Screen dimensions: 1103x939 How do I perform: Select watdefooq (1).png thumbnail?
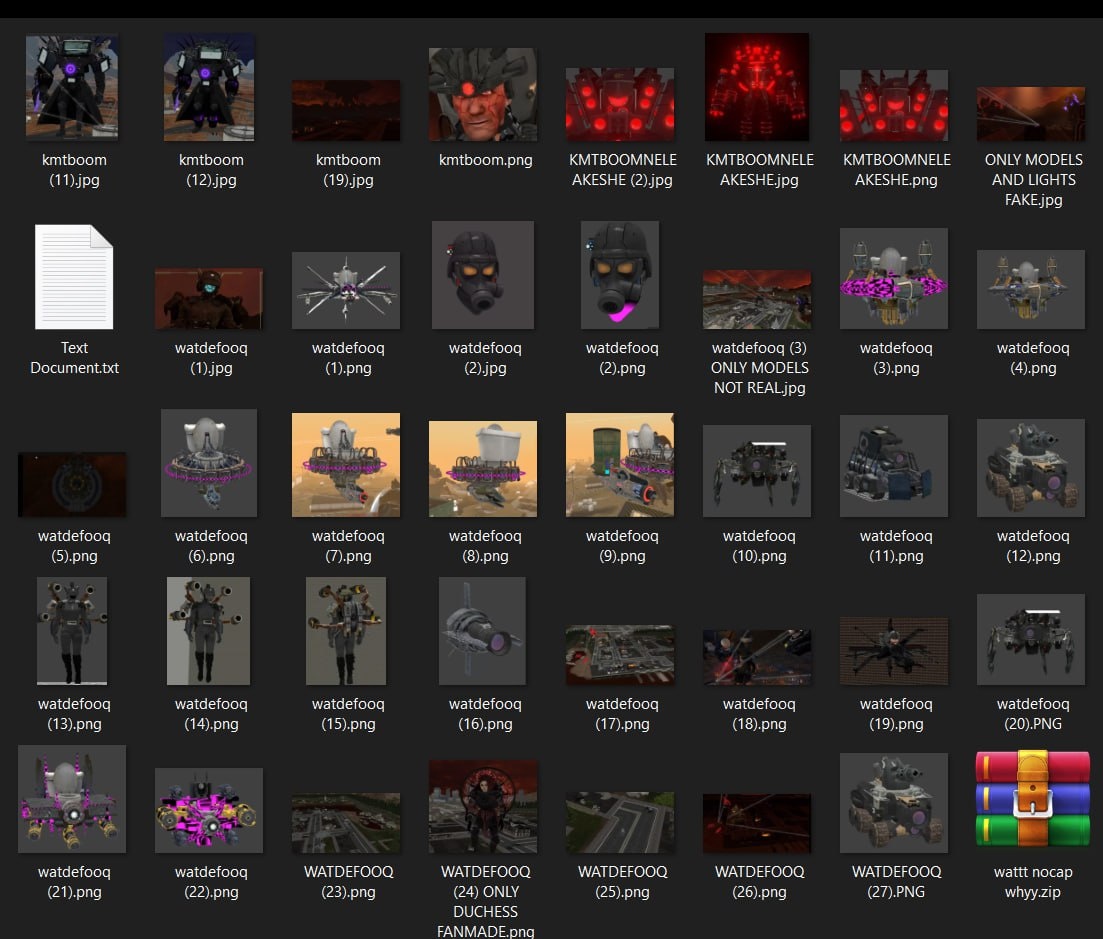coord(346,290)
